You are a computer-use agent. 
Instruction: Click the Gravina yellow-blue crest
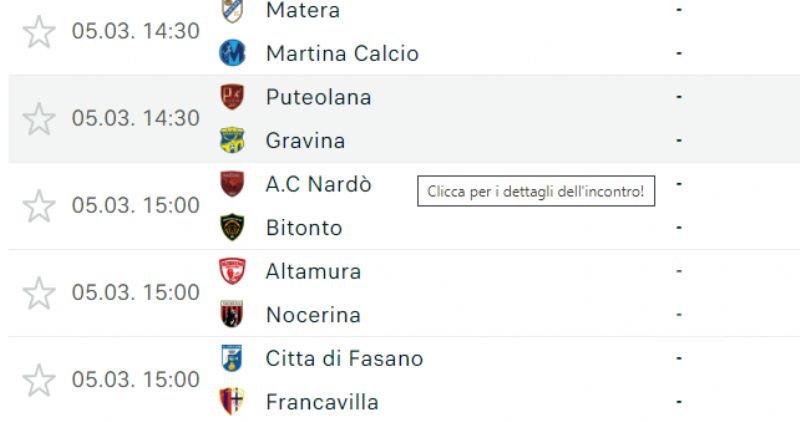pos(232,140)
